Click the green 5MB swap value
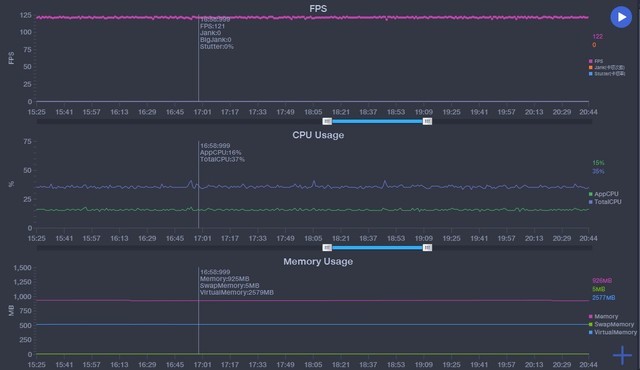The height and width of the screenshot is (370, 640). tap(599, 289)
